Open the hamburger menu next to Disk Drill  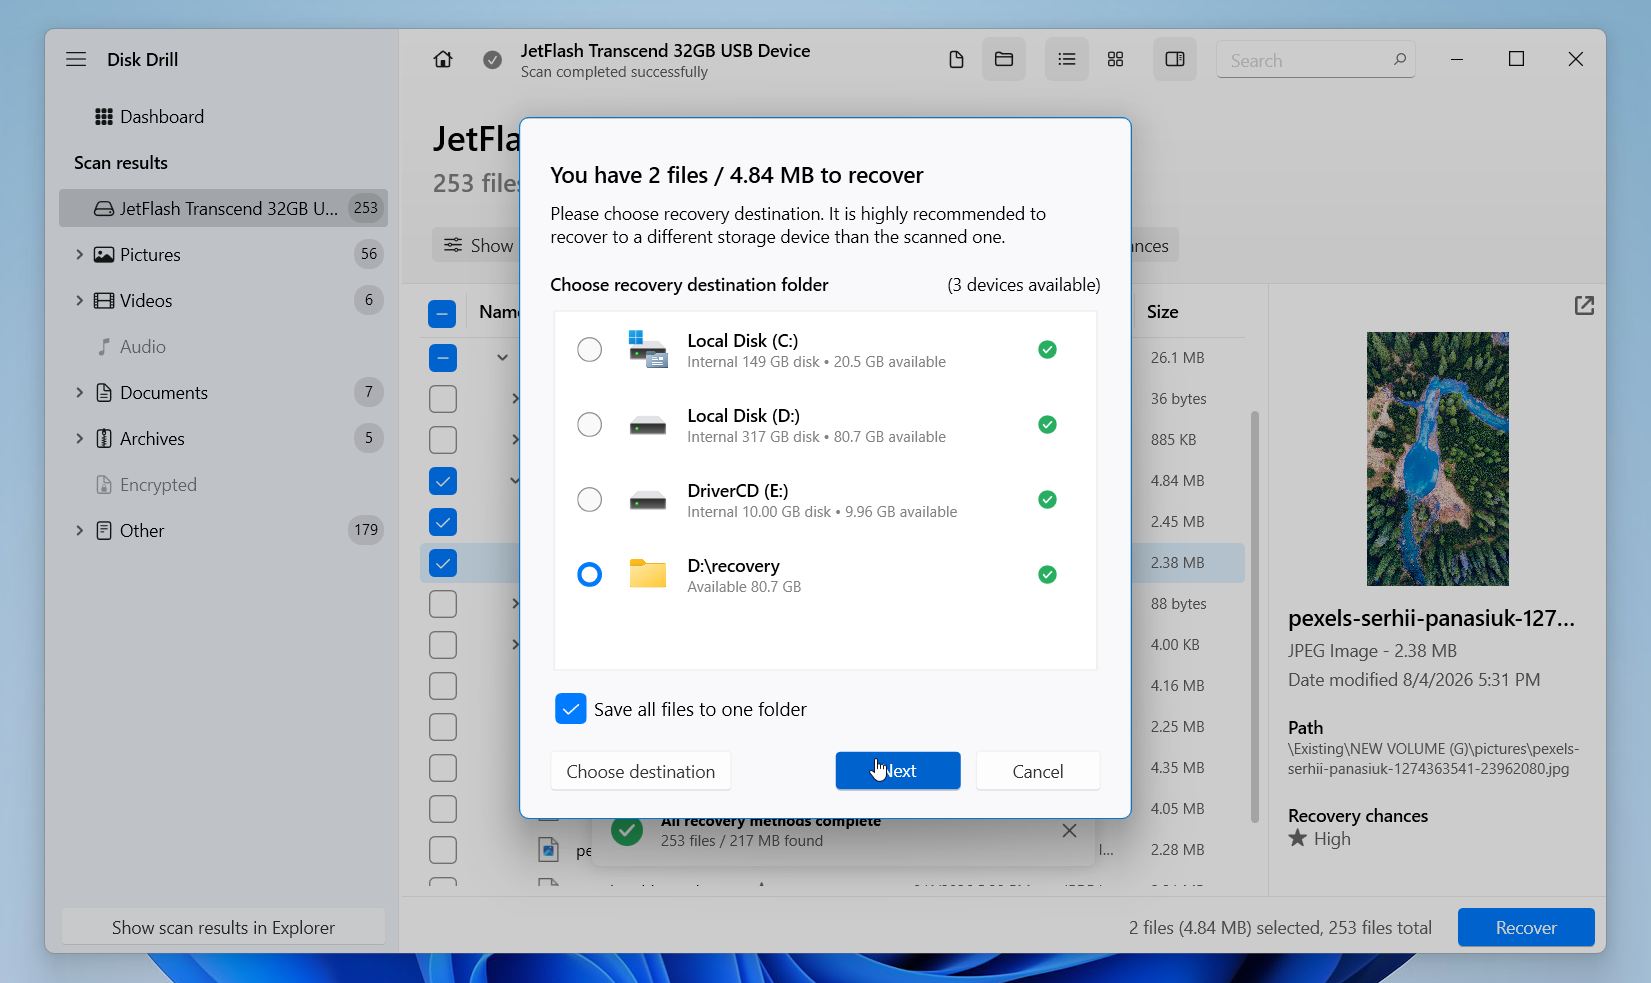(76, 59)
